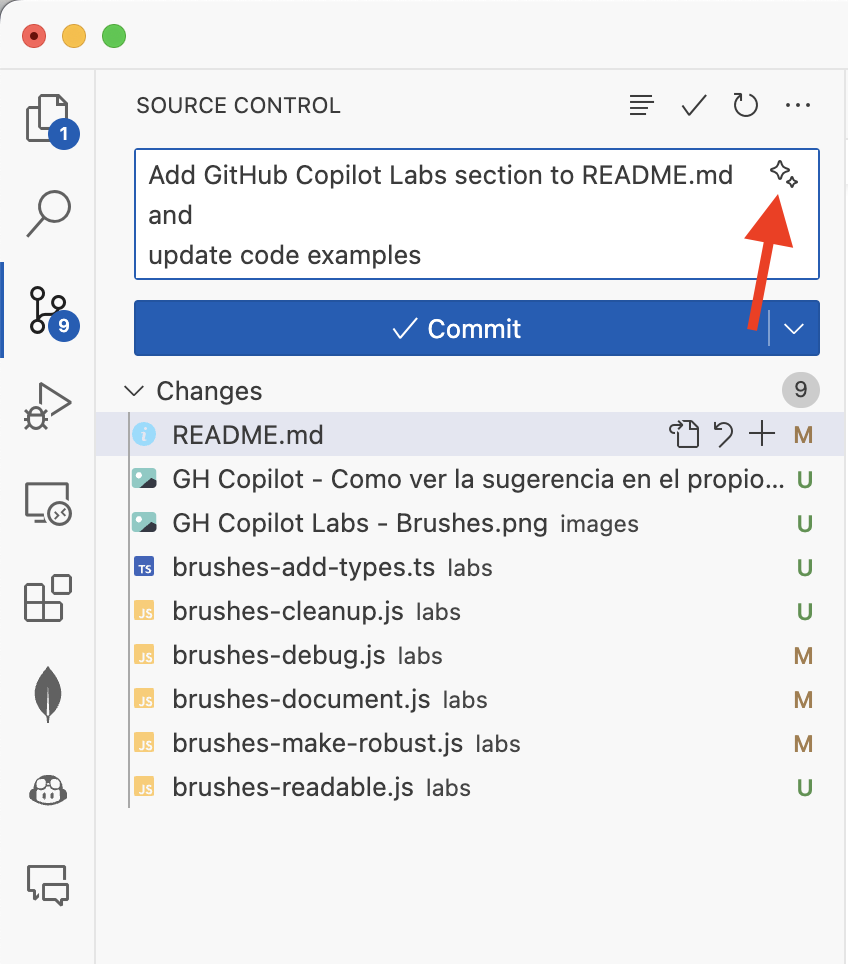Open the Source Control view icon
The height and width of the screenshot is (964, 848).
click(50, 311)
